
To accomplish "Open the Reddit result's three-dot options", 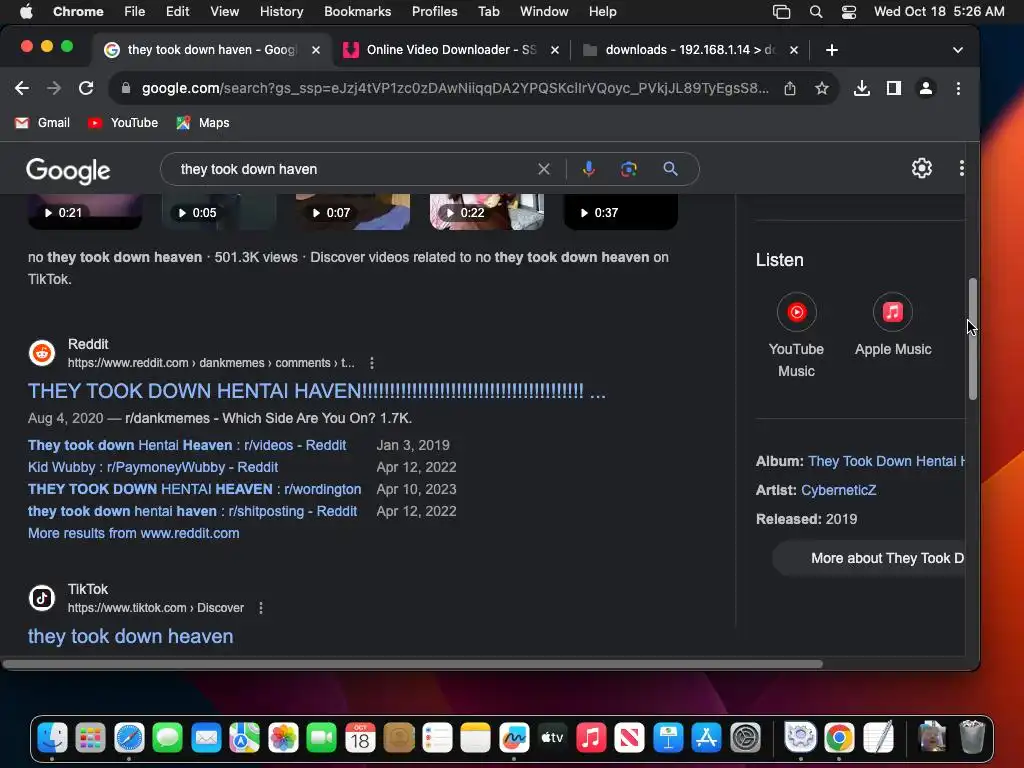I will click(372, 363).
